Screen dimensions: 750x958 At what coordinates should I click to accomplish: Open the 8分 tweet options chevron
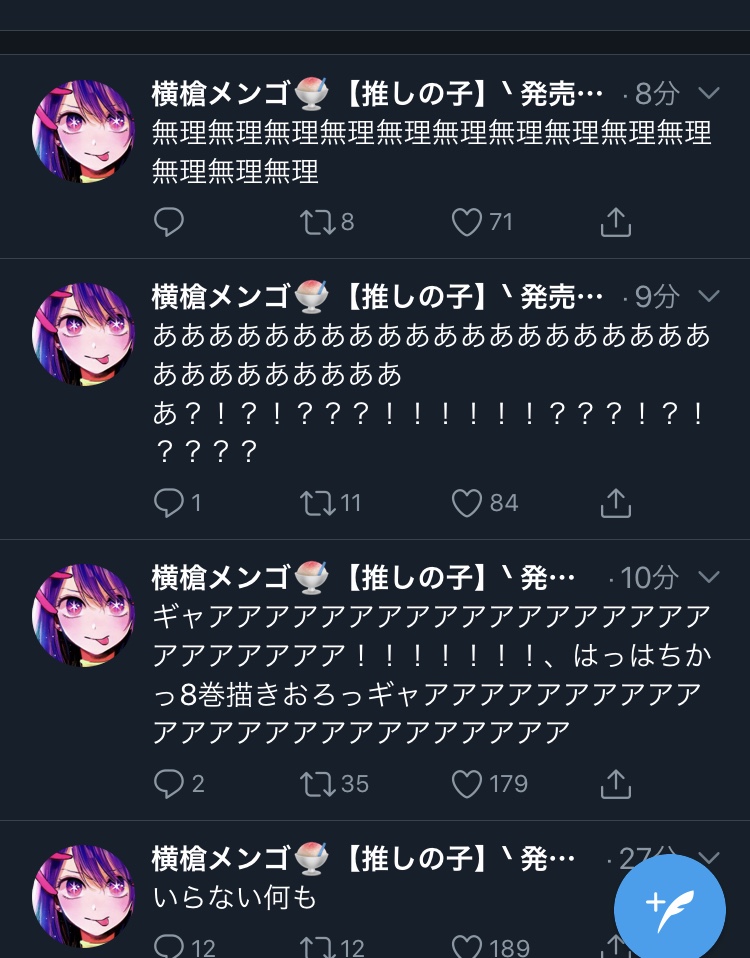[x=708, y=93]
